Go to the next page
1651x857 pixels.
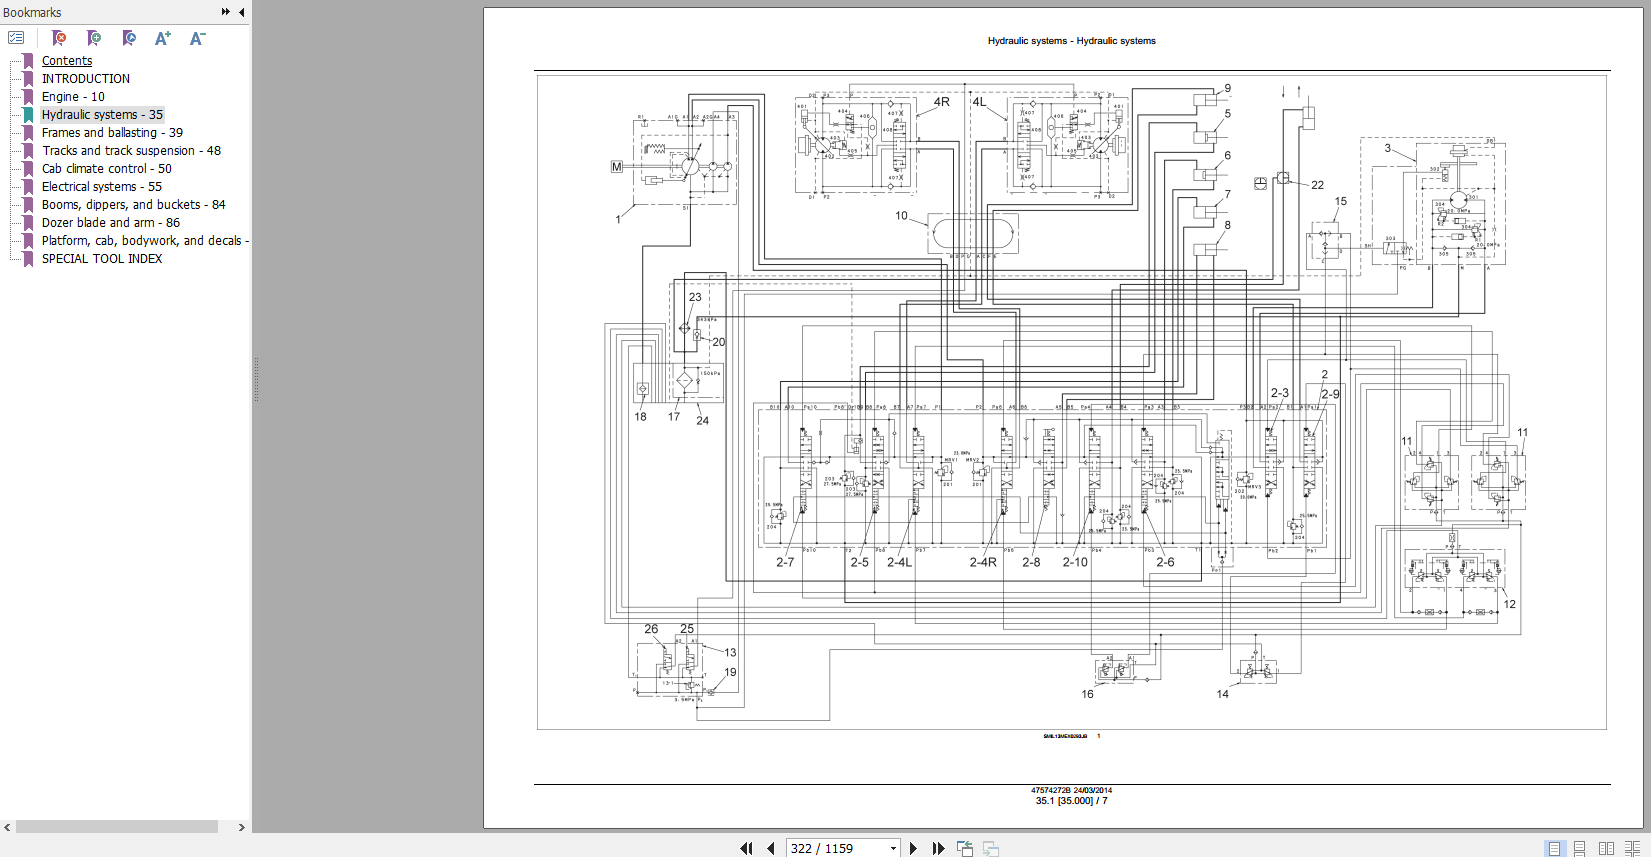pyautogui.click(x=913, y=848)
